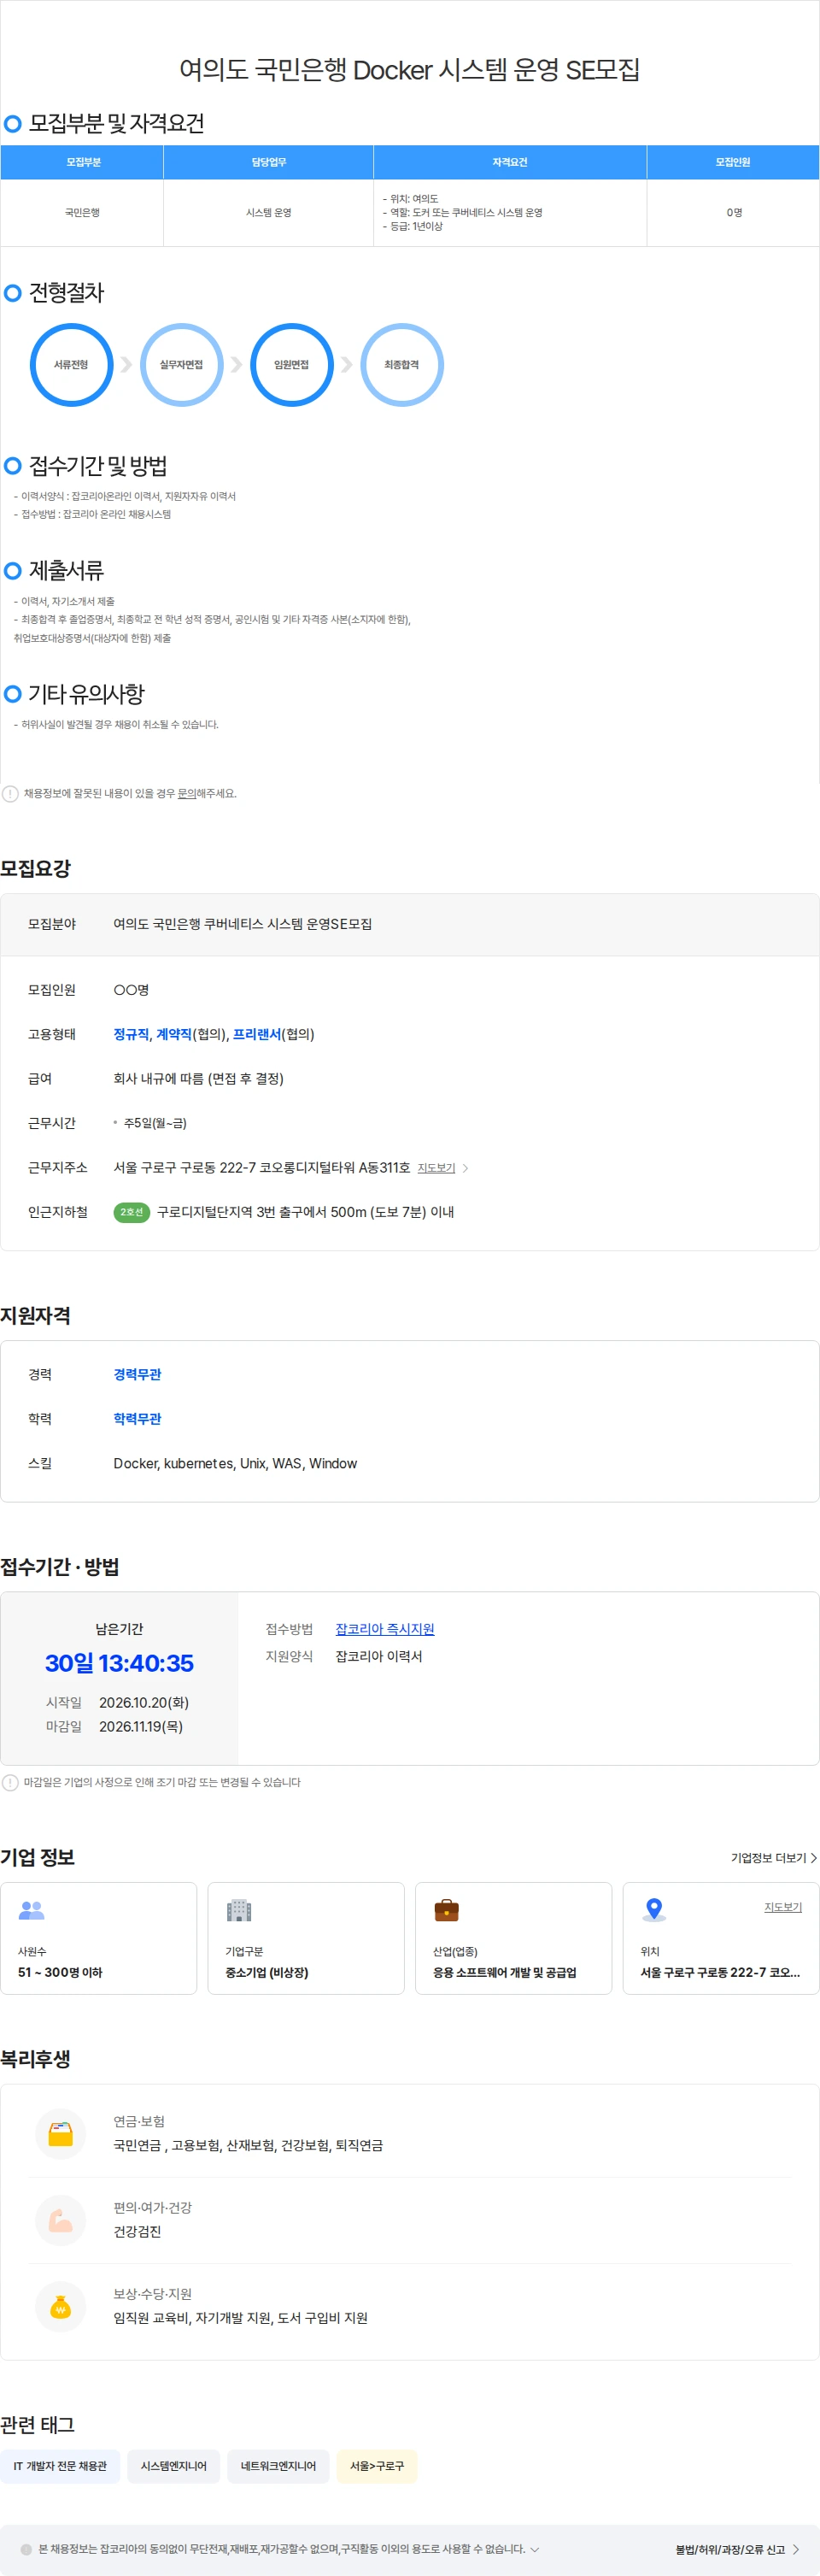The height and width of the screenshot is (2576, 820).
Task: Click the 담당업무 table header
Action: pyautogui.click(x=269, y=162)
